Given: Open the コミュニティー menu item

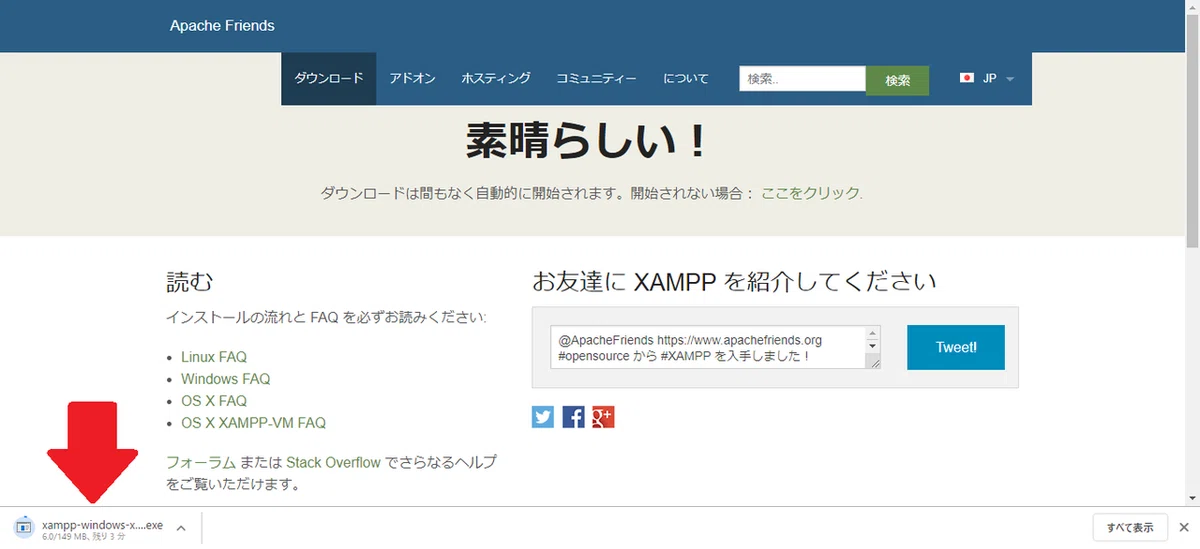Looking at the screenshot, I should [x=596, y=79].
